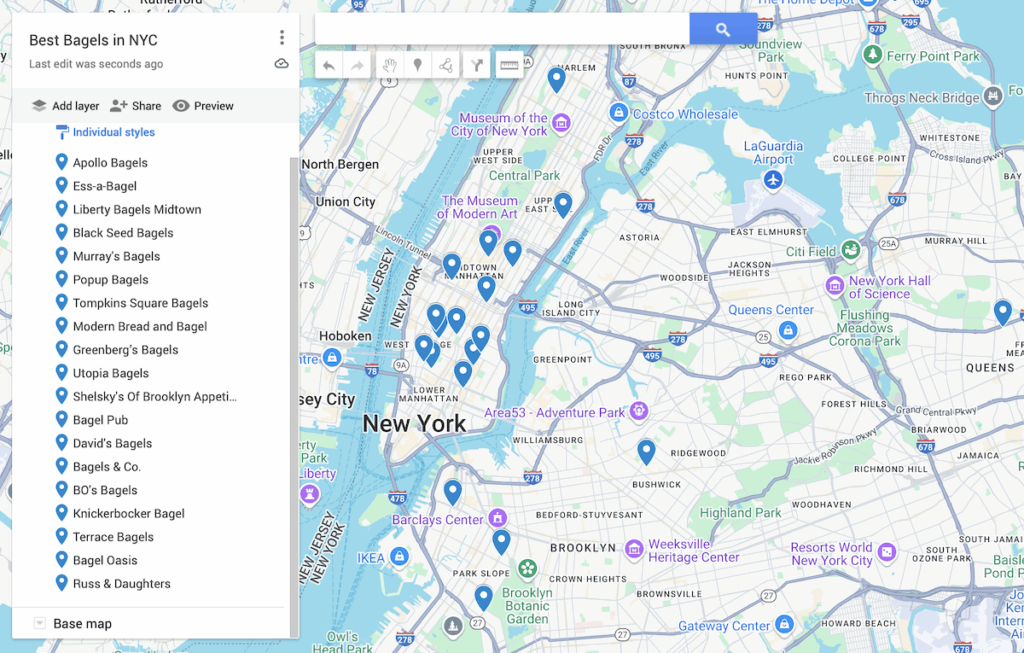This screenshot has height=653, width=1024.
Task: Select David's Bagels entry
Action: [x=112, y=443]
